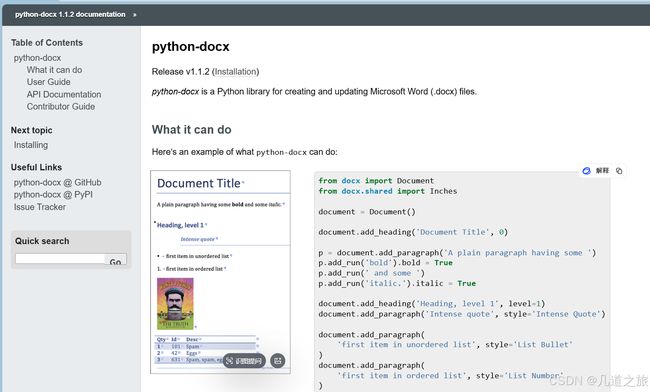Screen dimensions: 650x392
Task: Click the blue AI explain icon above the code
Action: [586, 171]
